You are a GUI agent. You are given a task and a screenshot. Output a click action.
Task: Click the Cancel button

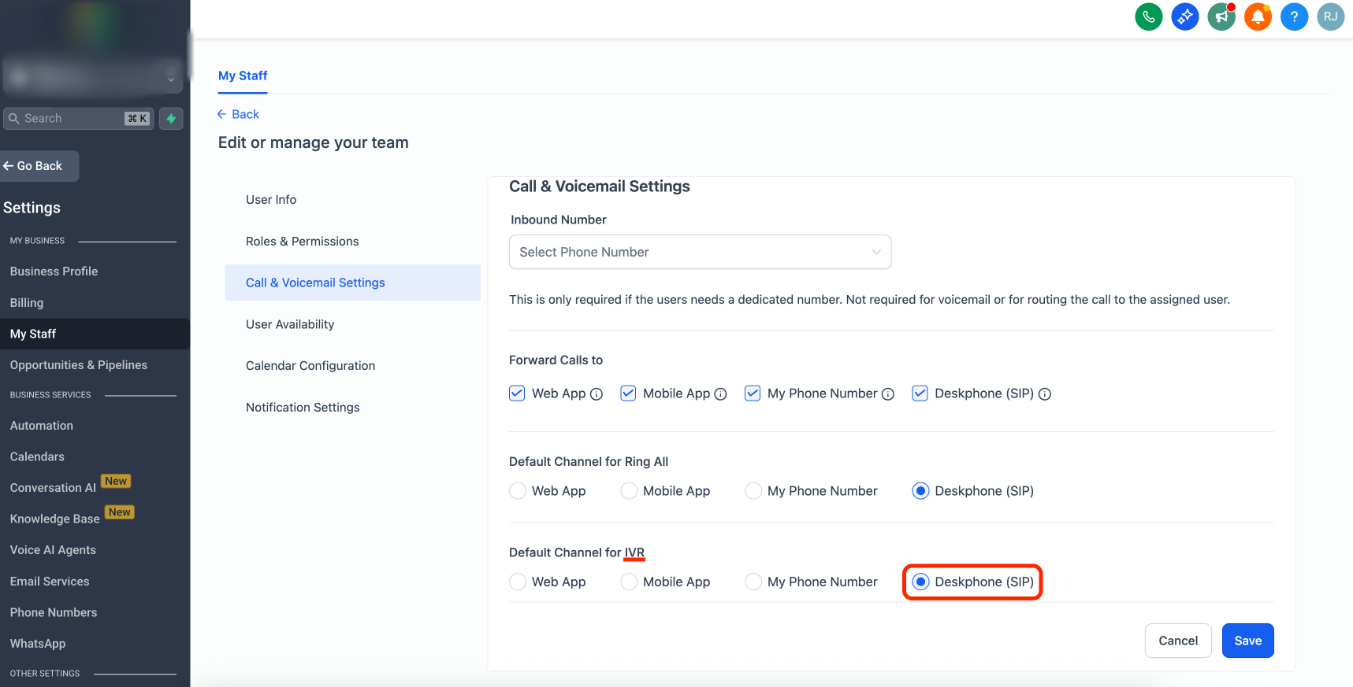1178,641
